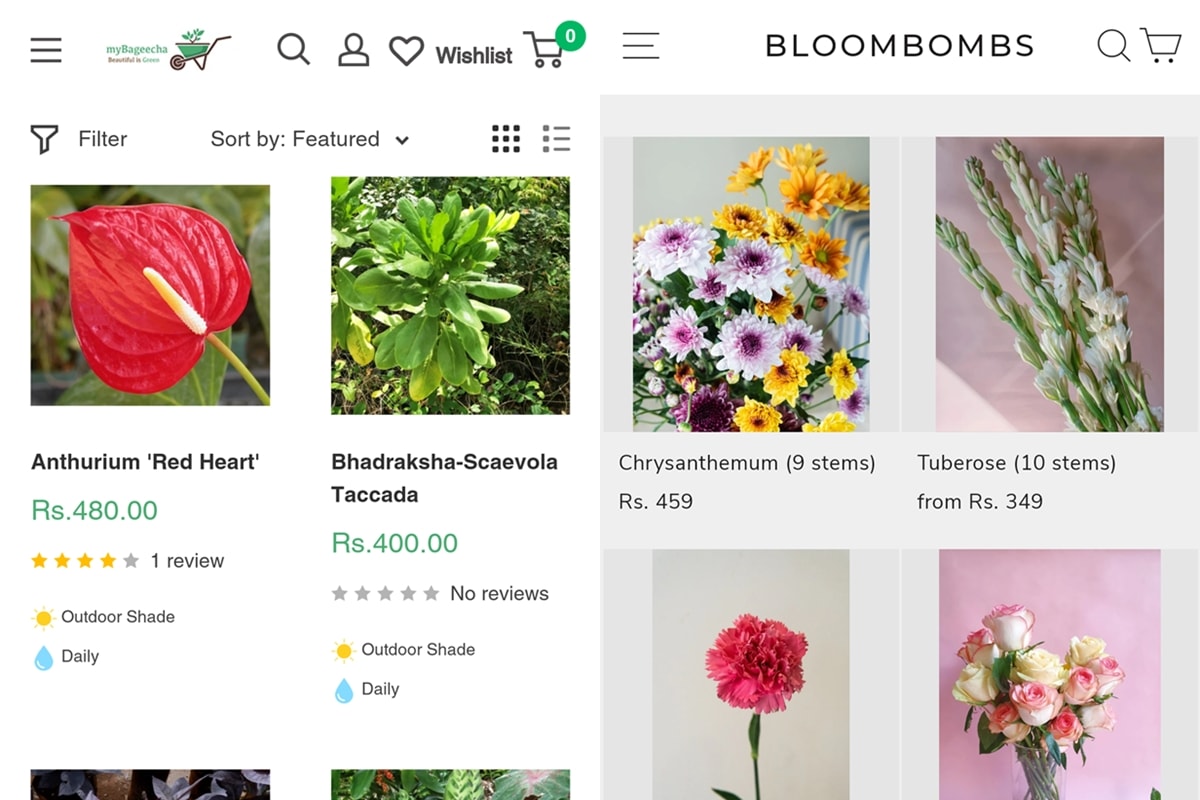The image size is (1200, 800).
Task: Open search on myBageecha
Action: tap(293, 49)
